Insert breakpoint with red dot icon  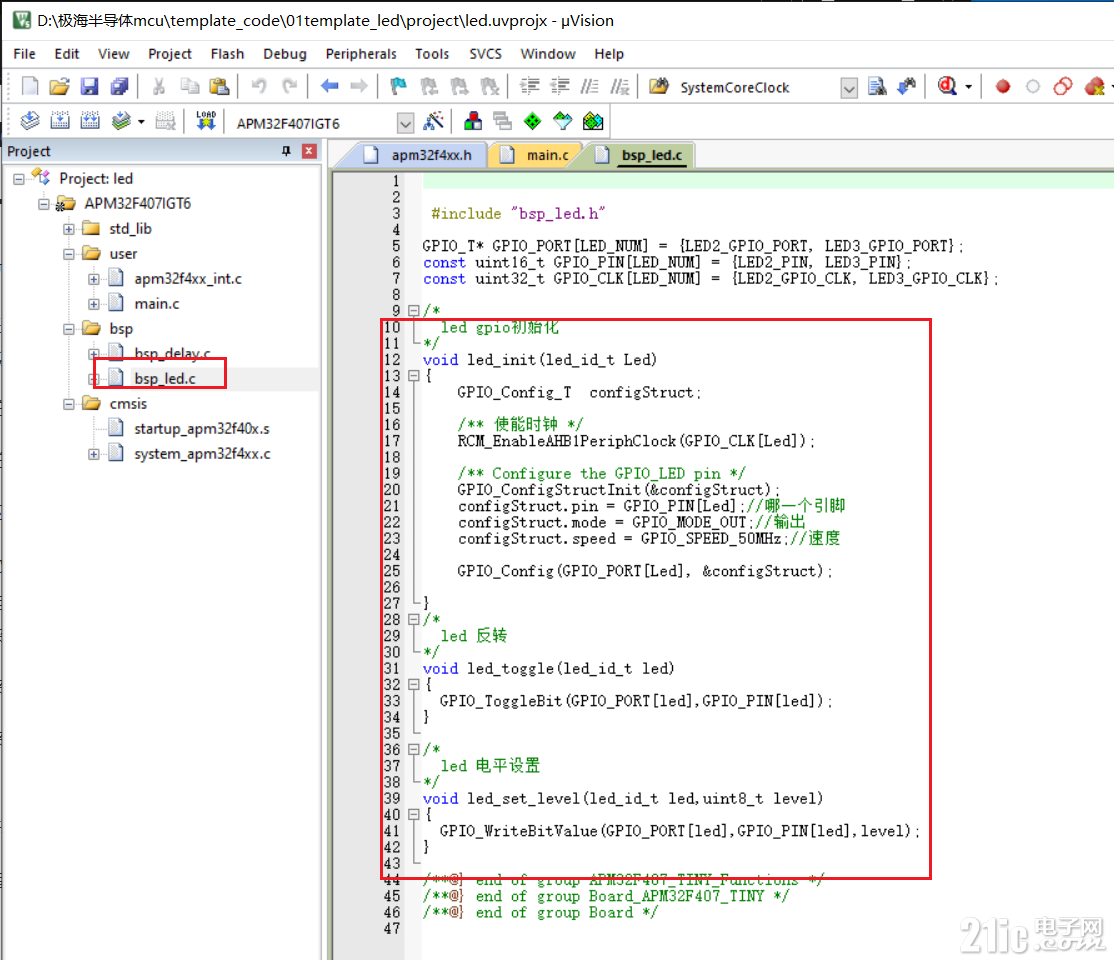tap(1002, 87)
